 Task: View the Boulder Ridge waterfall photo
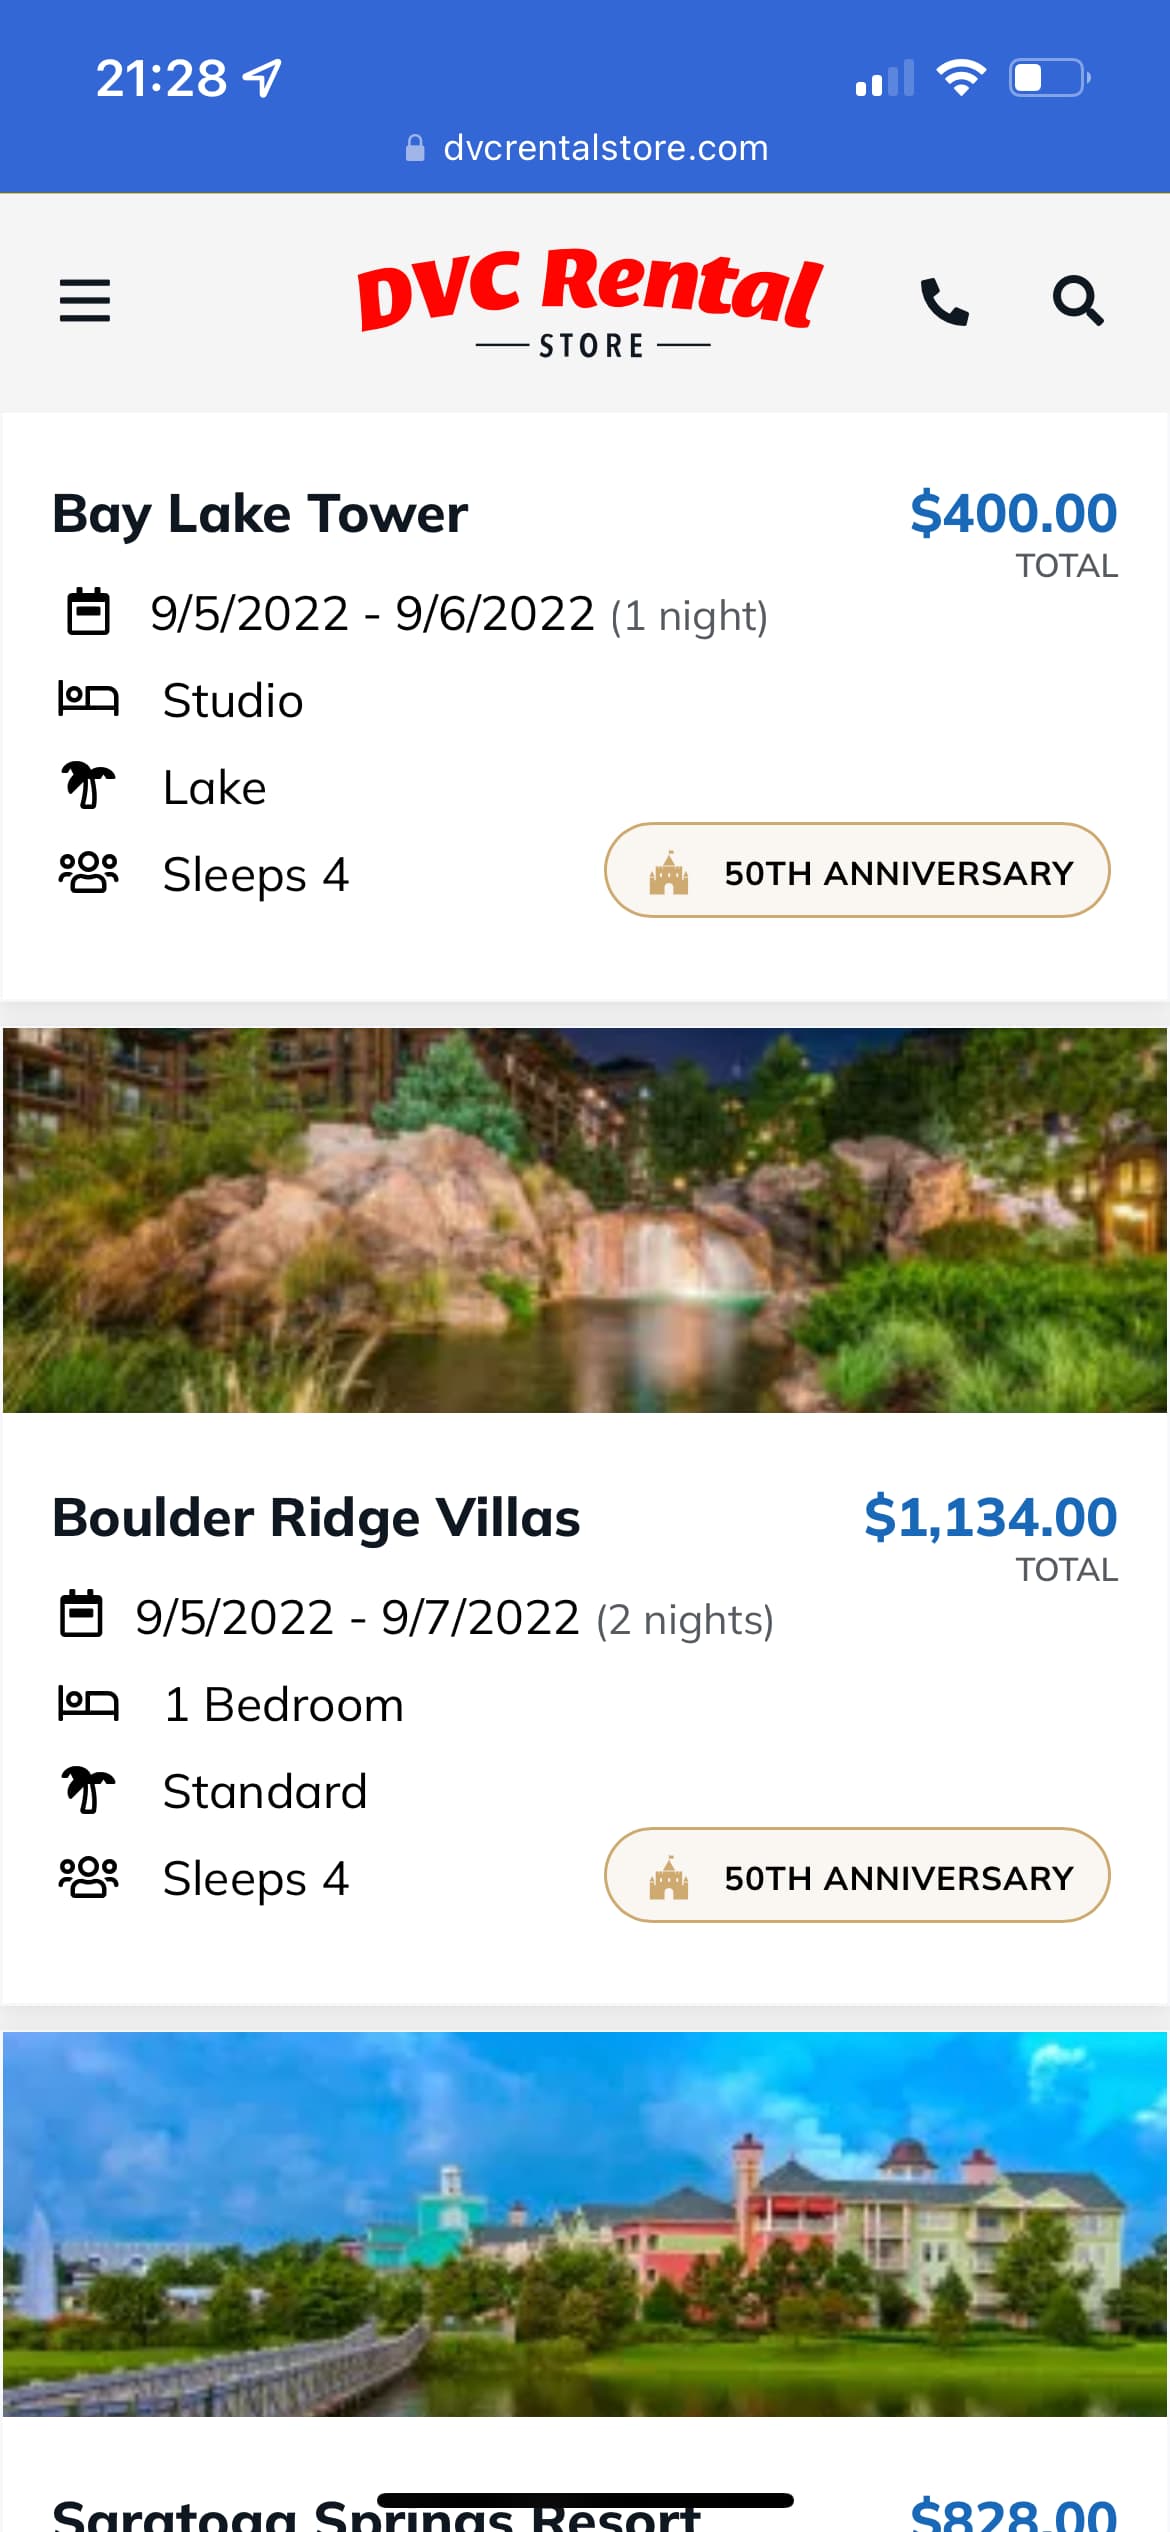click(x=585, y=1220)
